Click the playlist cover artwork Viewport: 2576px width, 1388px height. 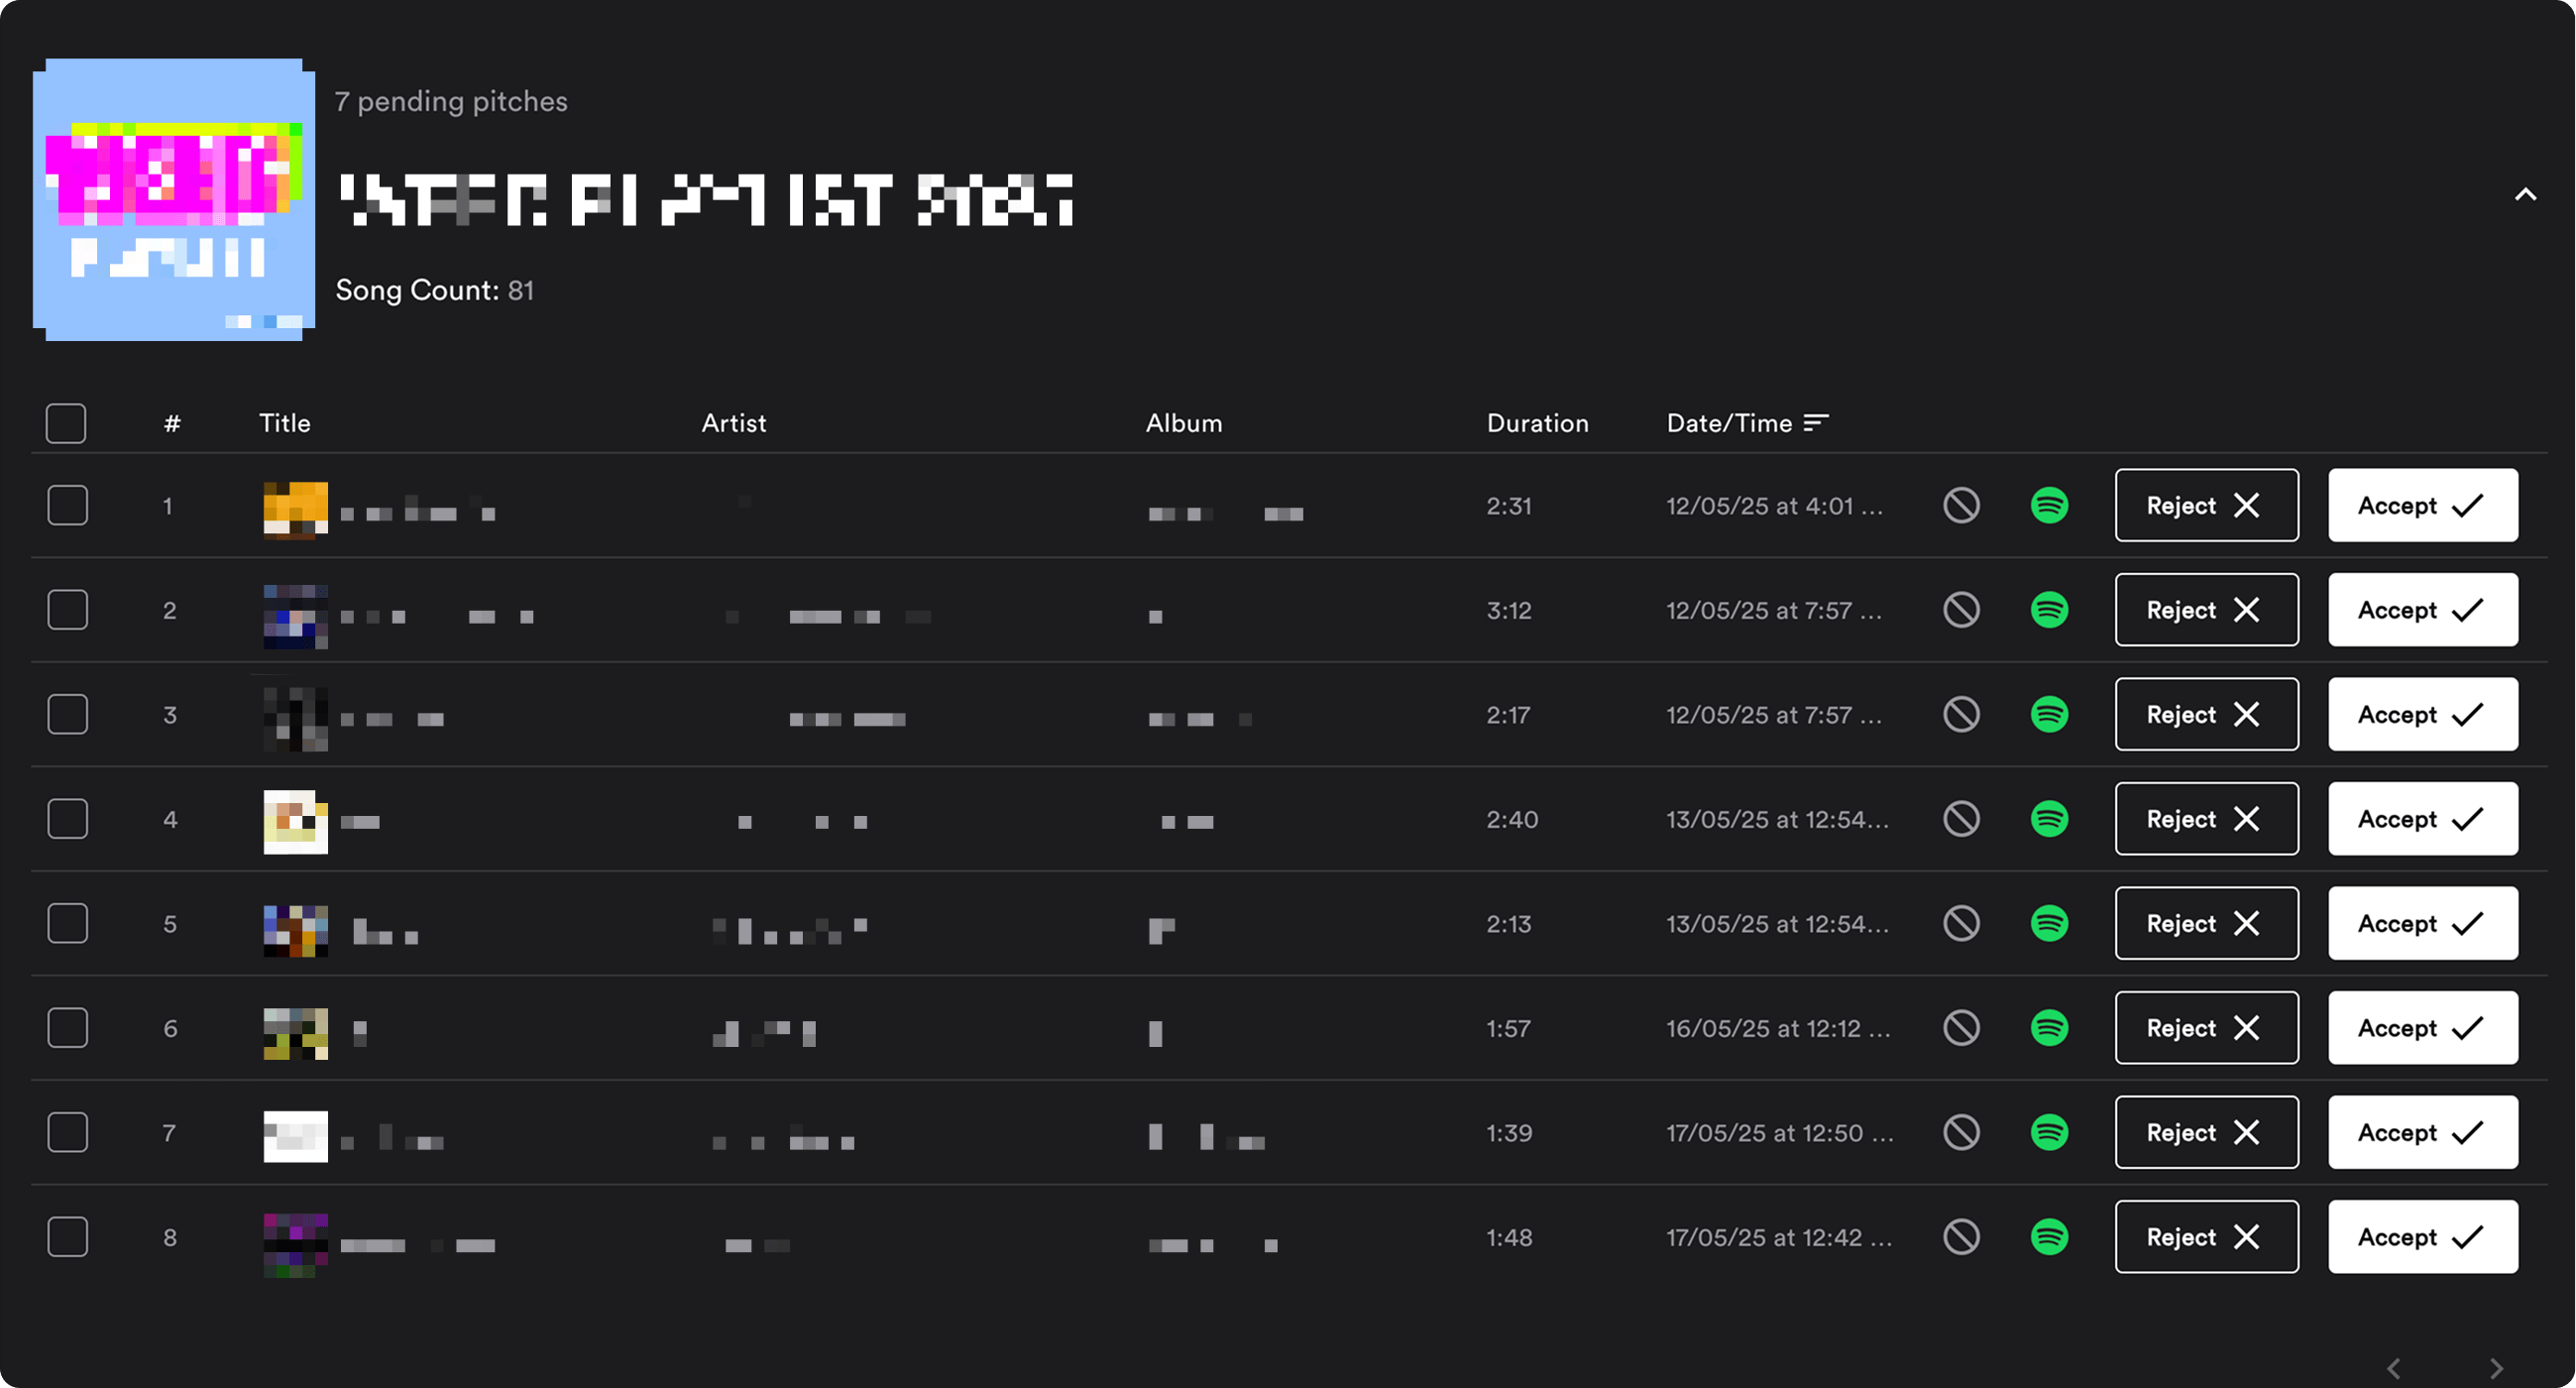click(x=174, y=199)
